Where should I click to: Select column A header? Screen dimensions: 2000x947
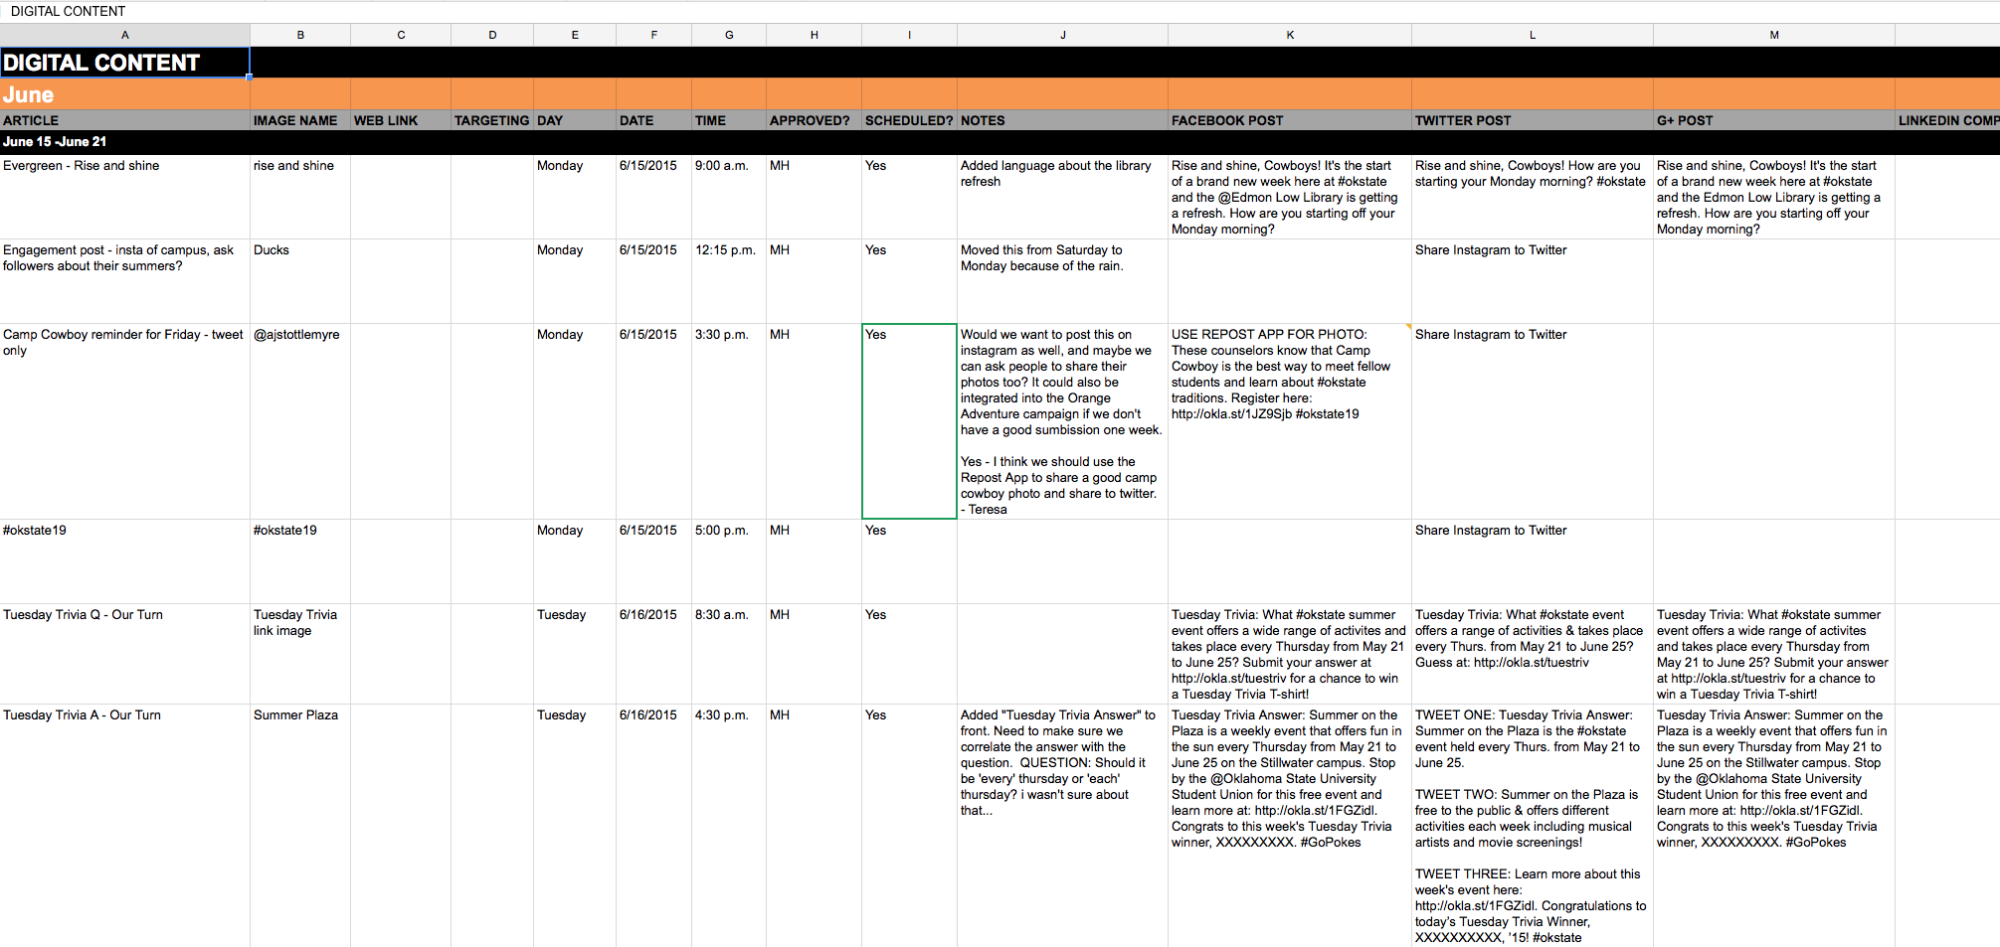click(x=125, y=35)
